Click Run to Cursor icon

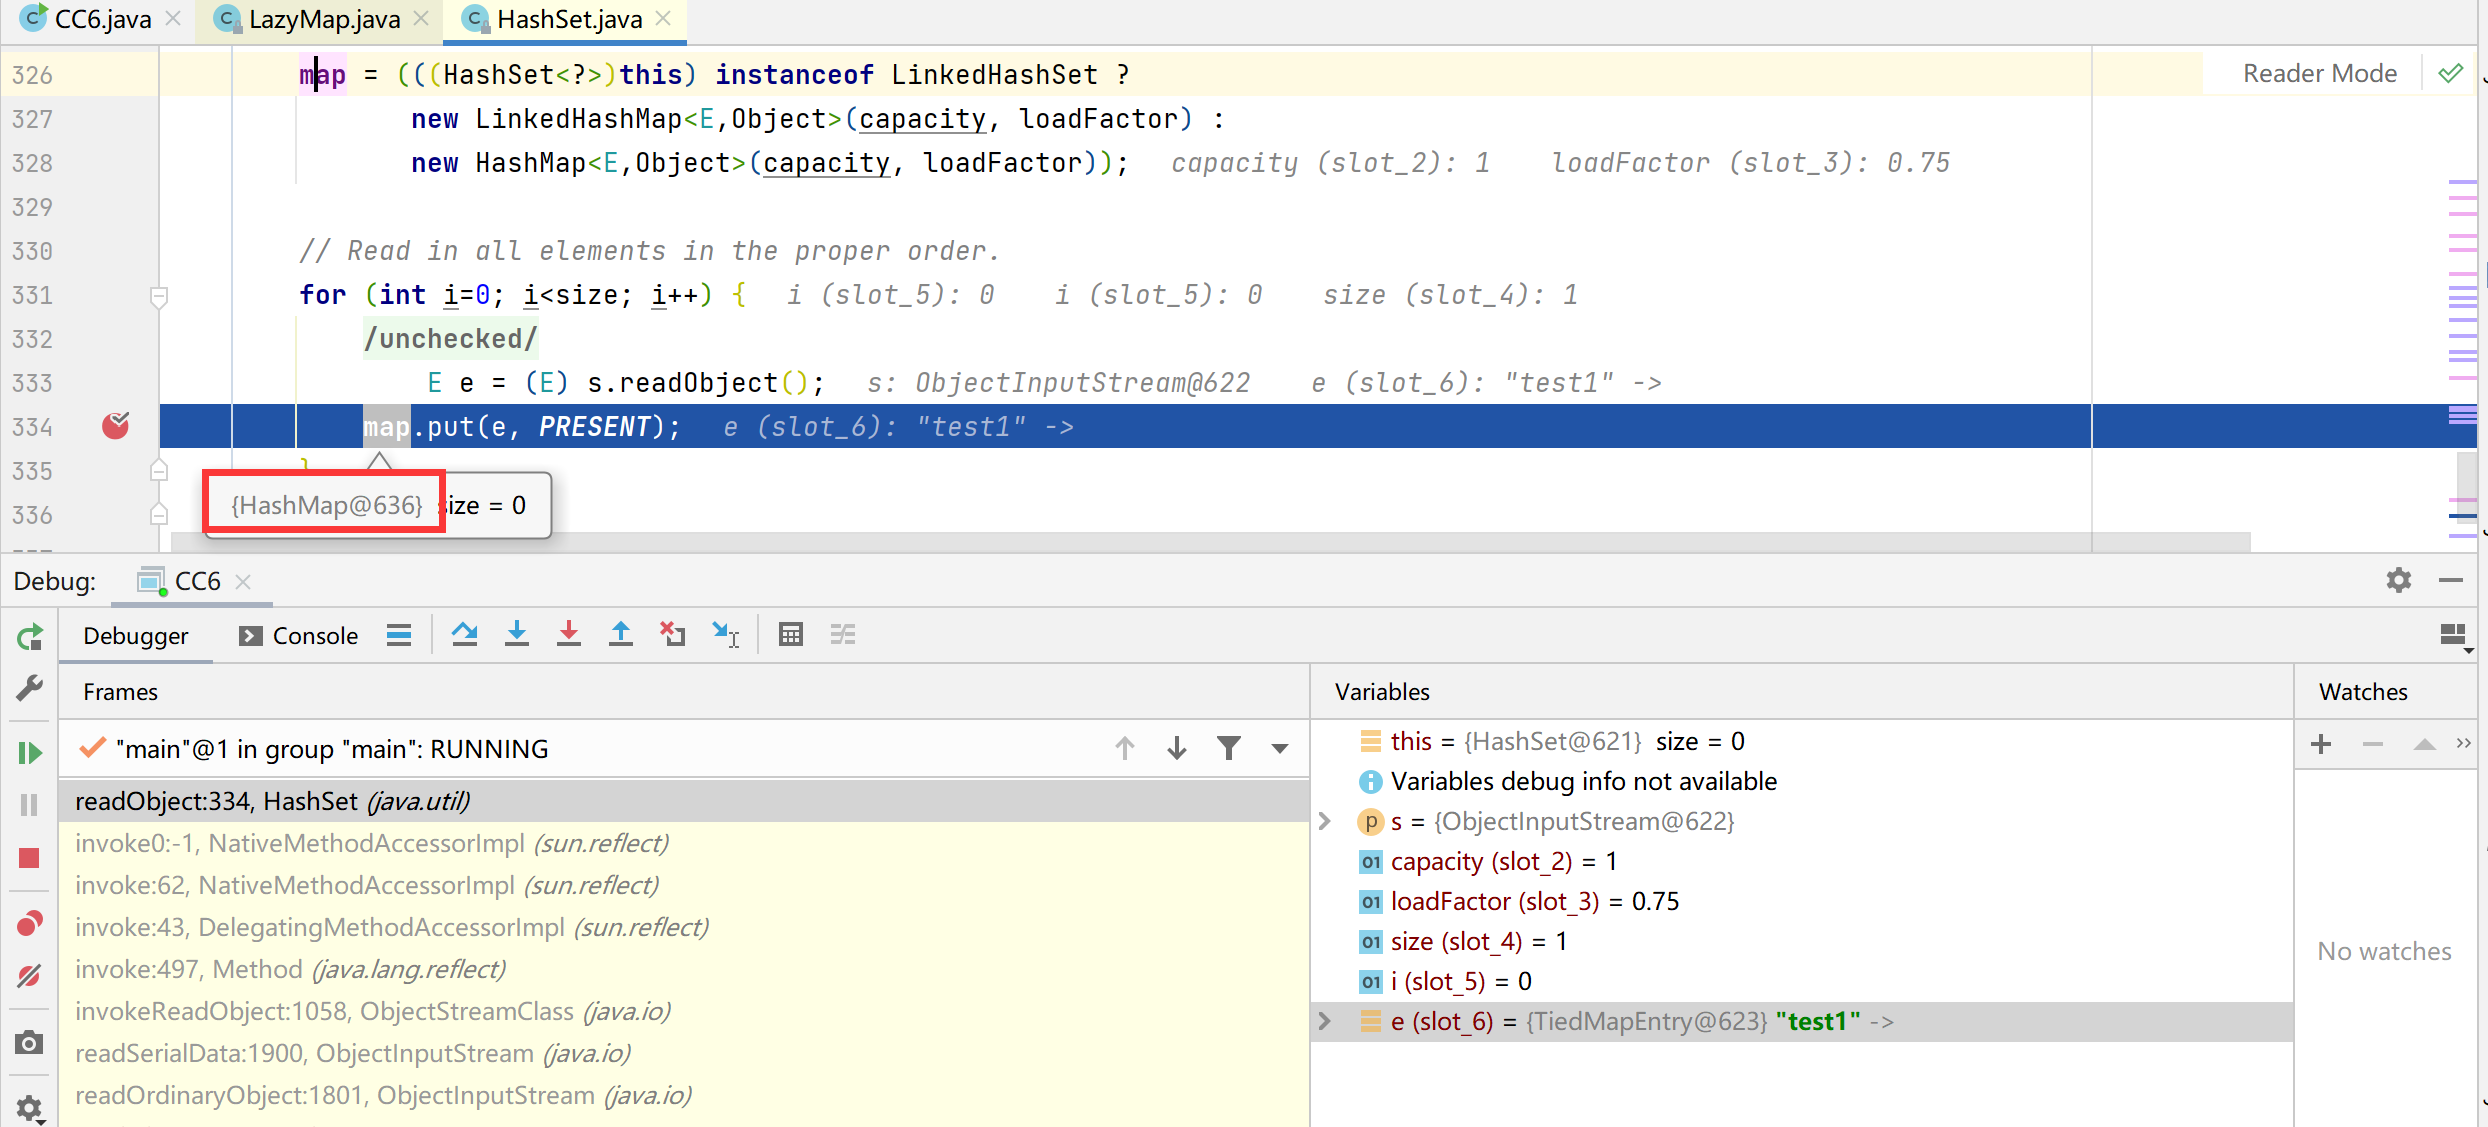[725, 635]
